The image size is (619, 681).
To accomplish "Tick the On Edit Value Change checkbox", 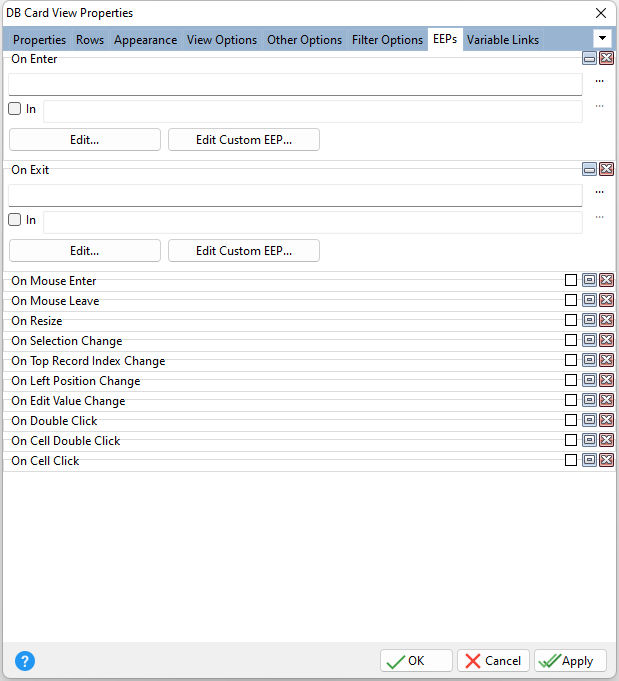I will [571, 400].
